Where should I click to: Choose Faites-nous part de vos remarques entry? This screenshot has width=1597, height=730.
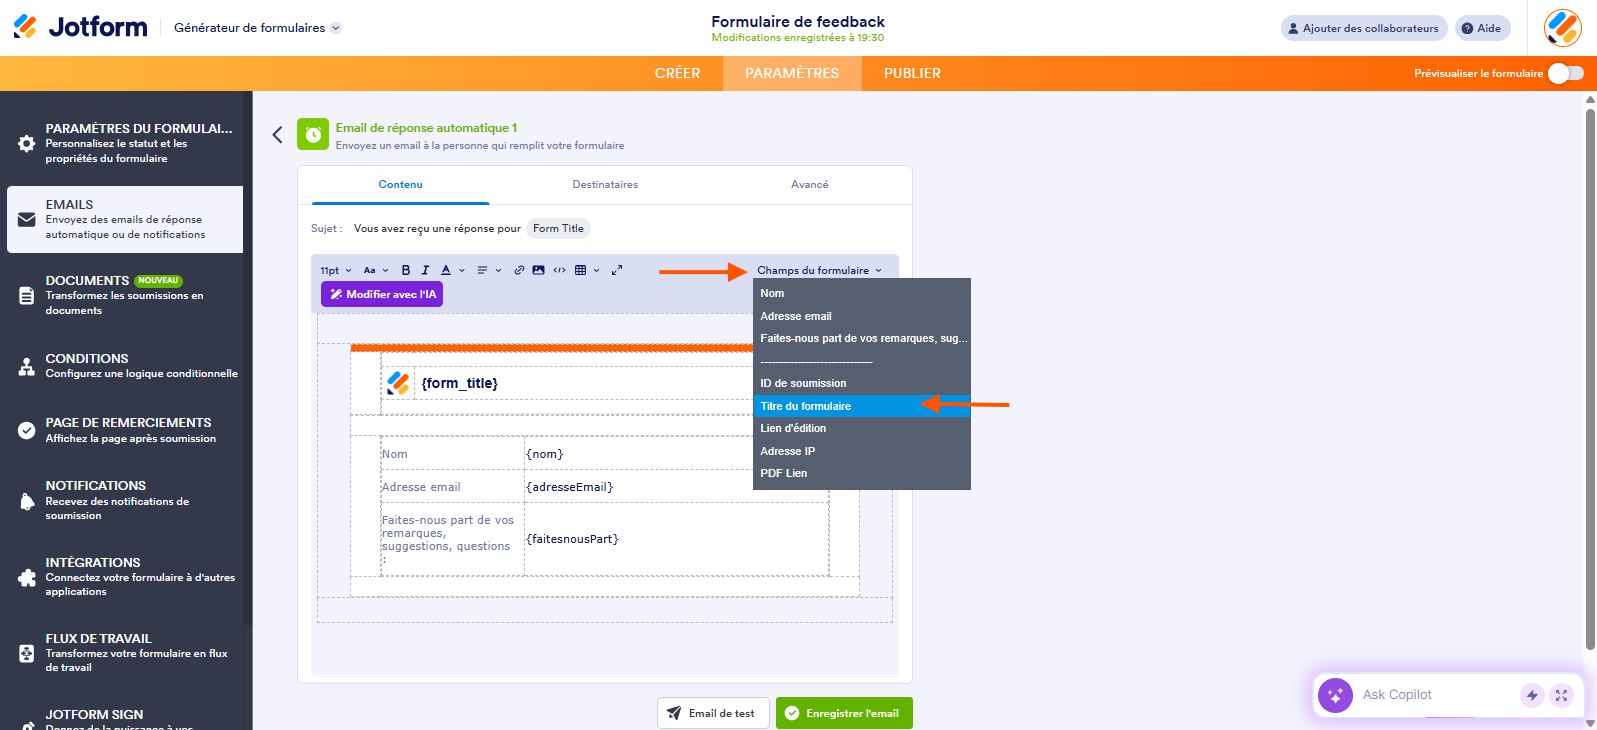(x=862, y=338)
